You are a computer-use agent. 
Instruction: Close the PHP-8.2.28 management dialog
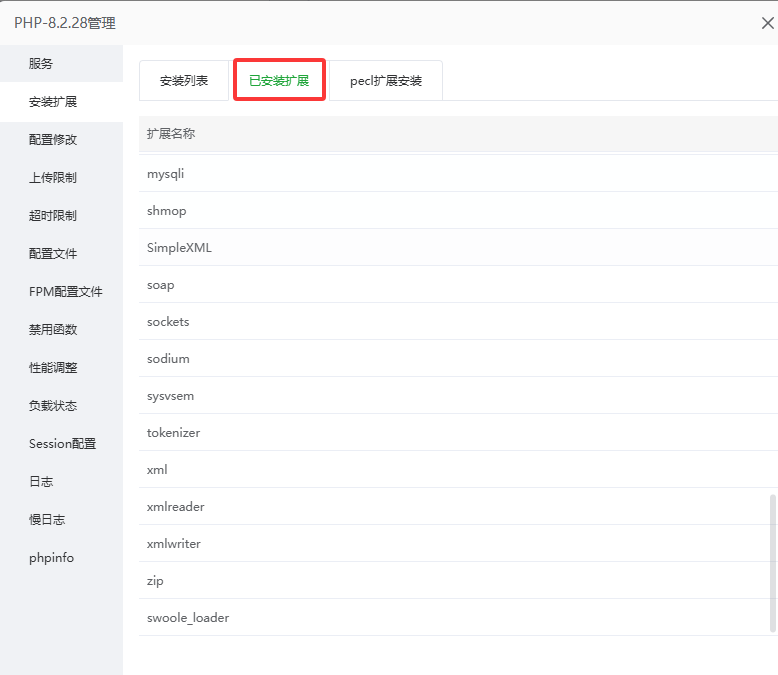pos(767,23)
